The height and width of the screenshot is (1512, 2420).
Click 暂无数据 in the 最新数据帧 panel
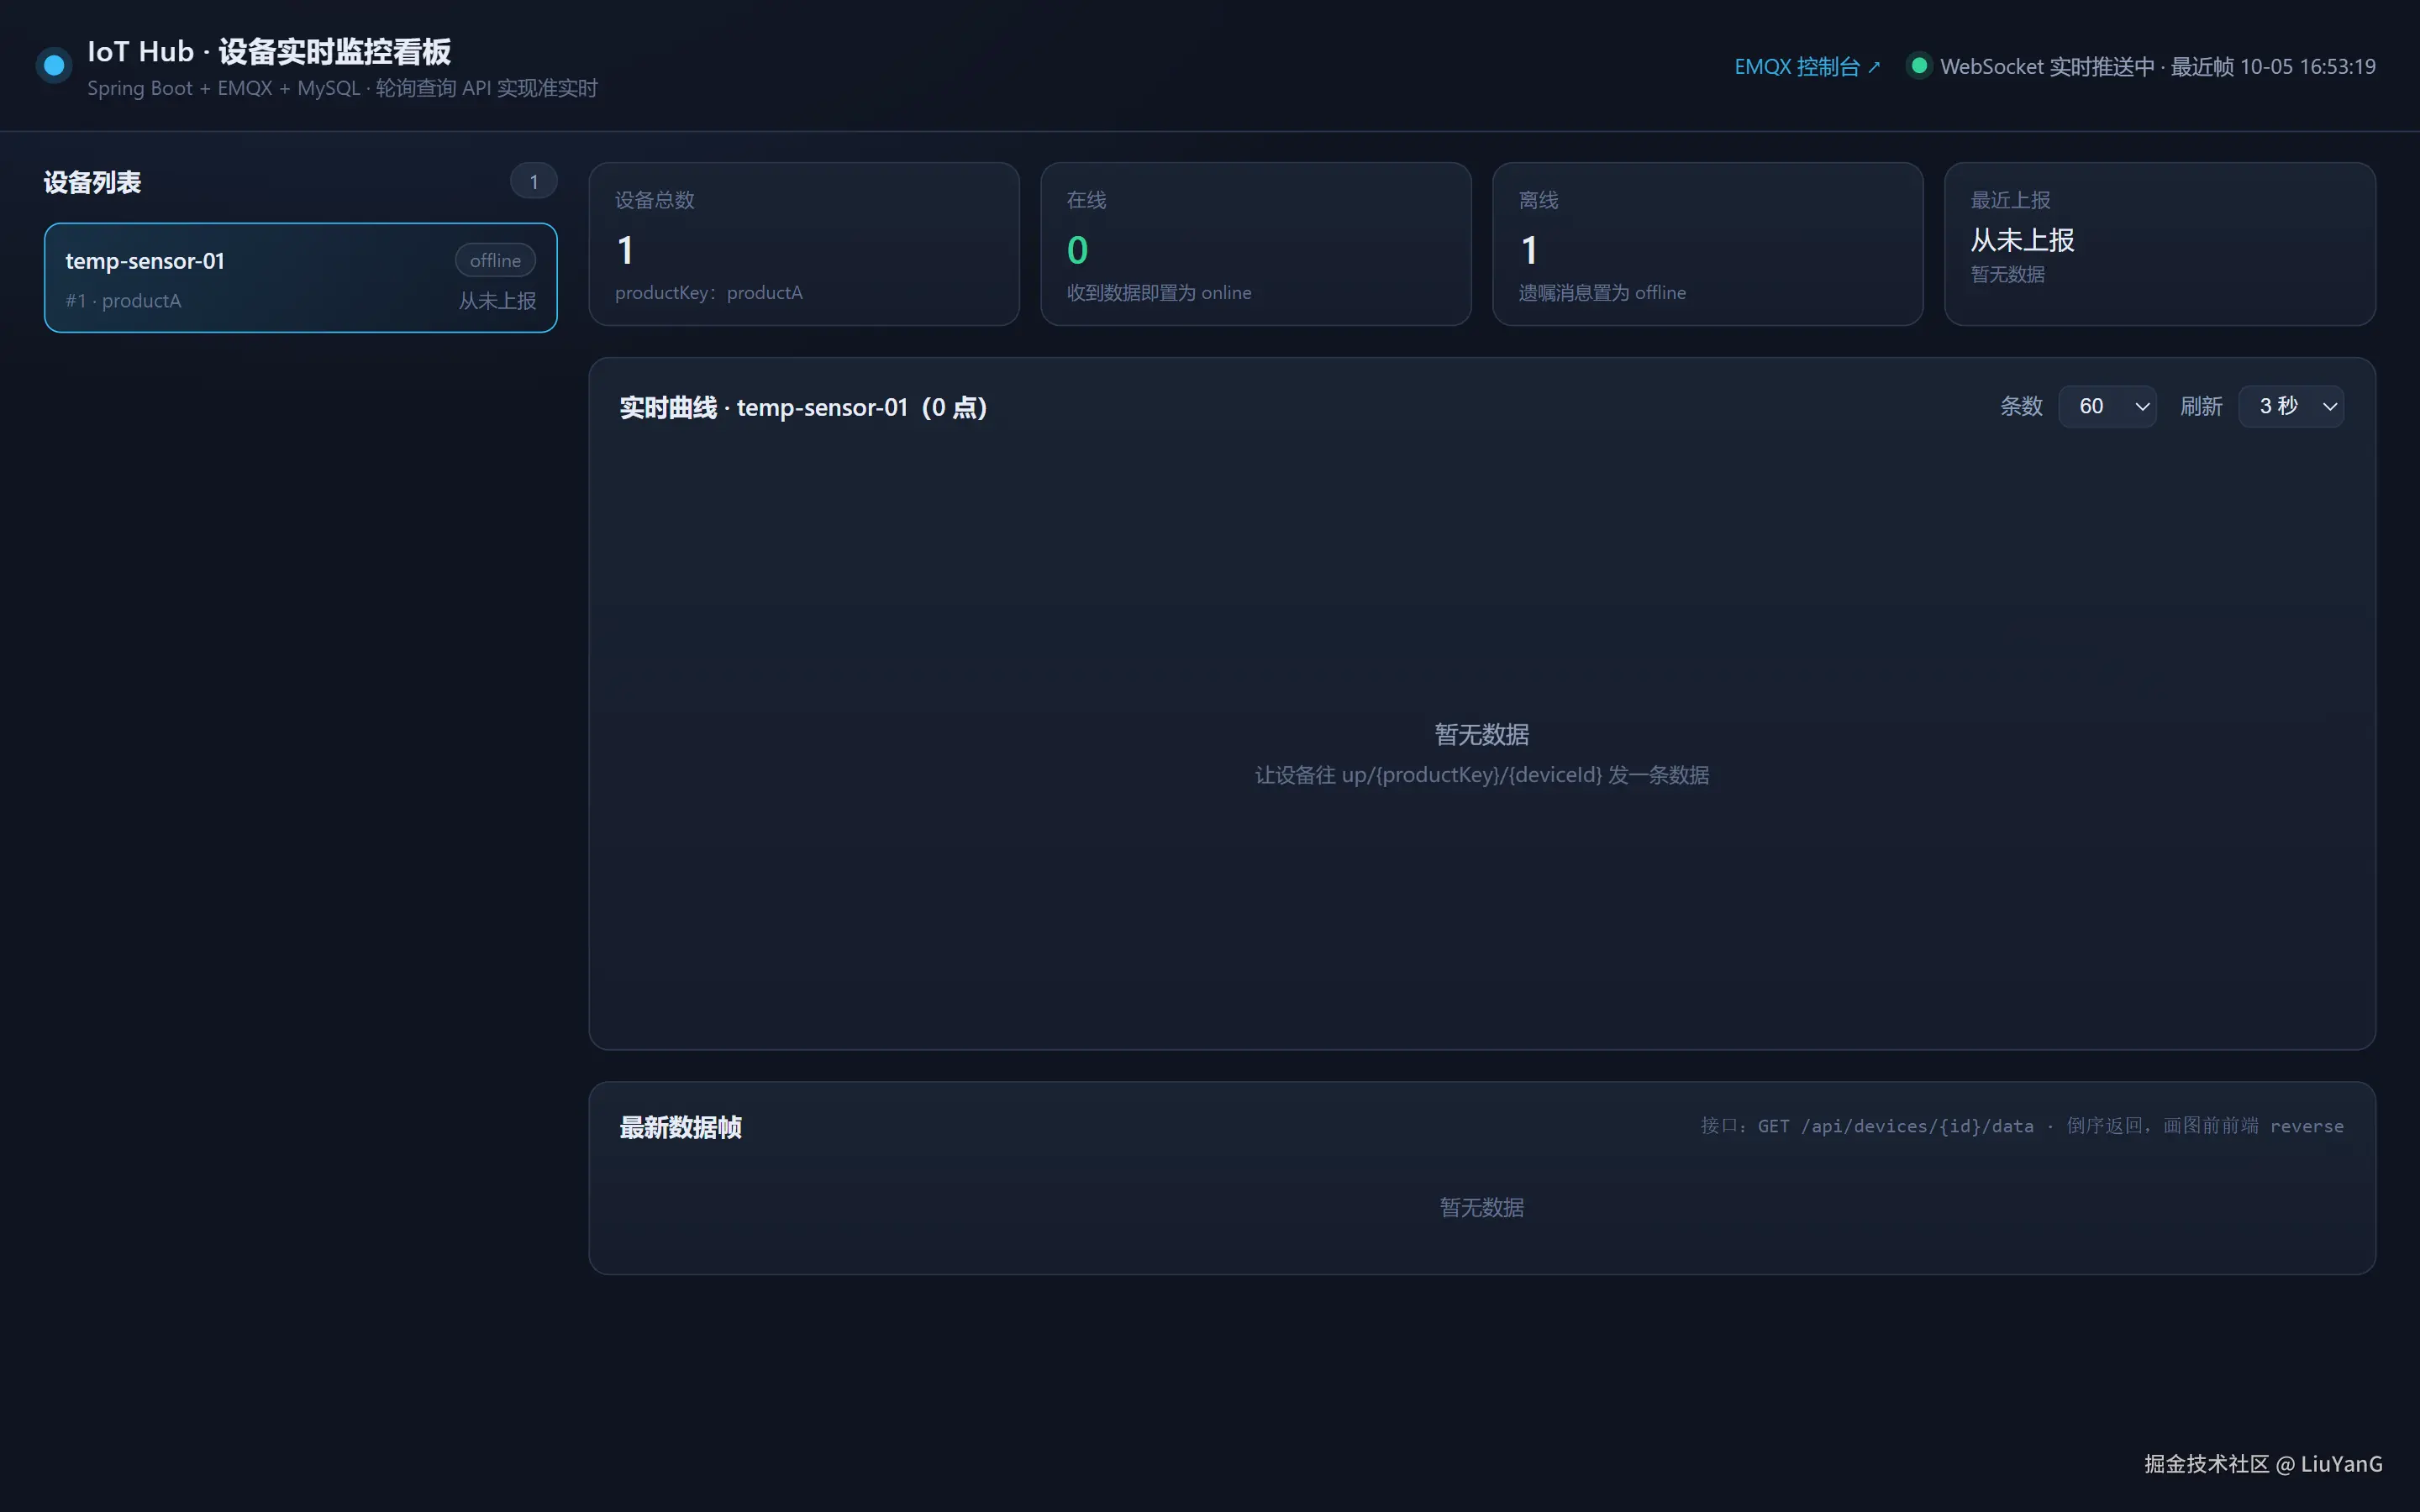(x=1482, y=1208)
